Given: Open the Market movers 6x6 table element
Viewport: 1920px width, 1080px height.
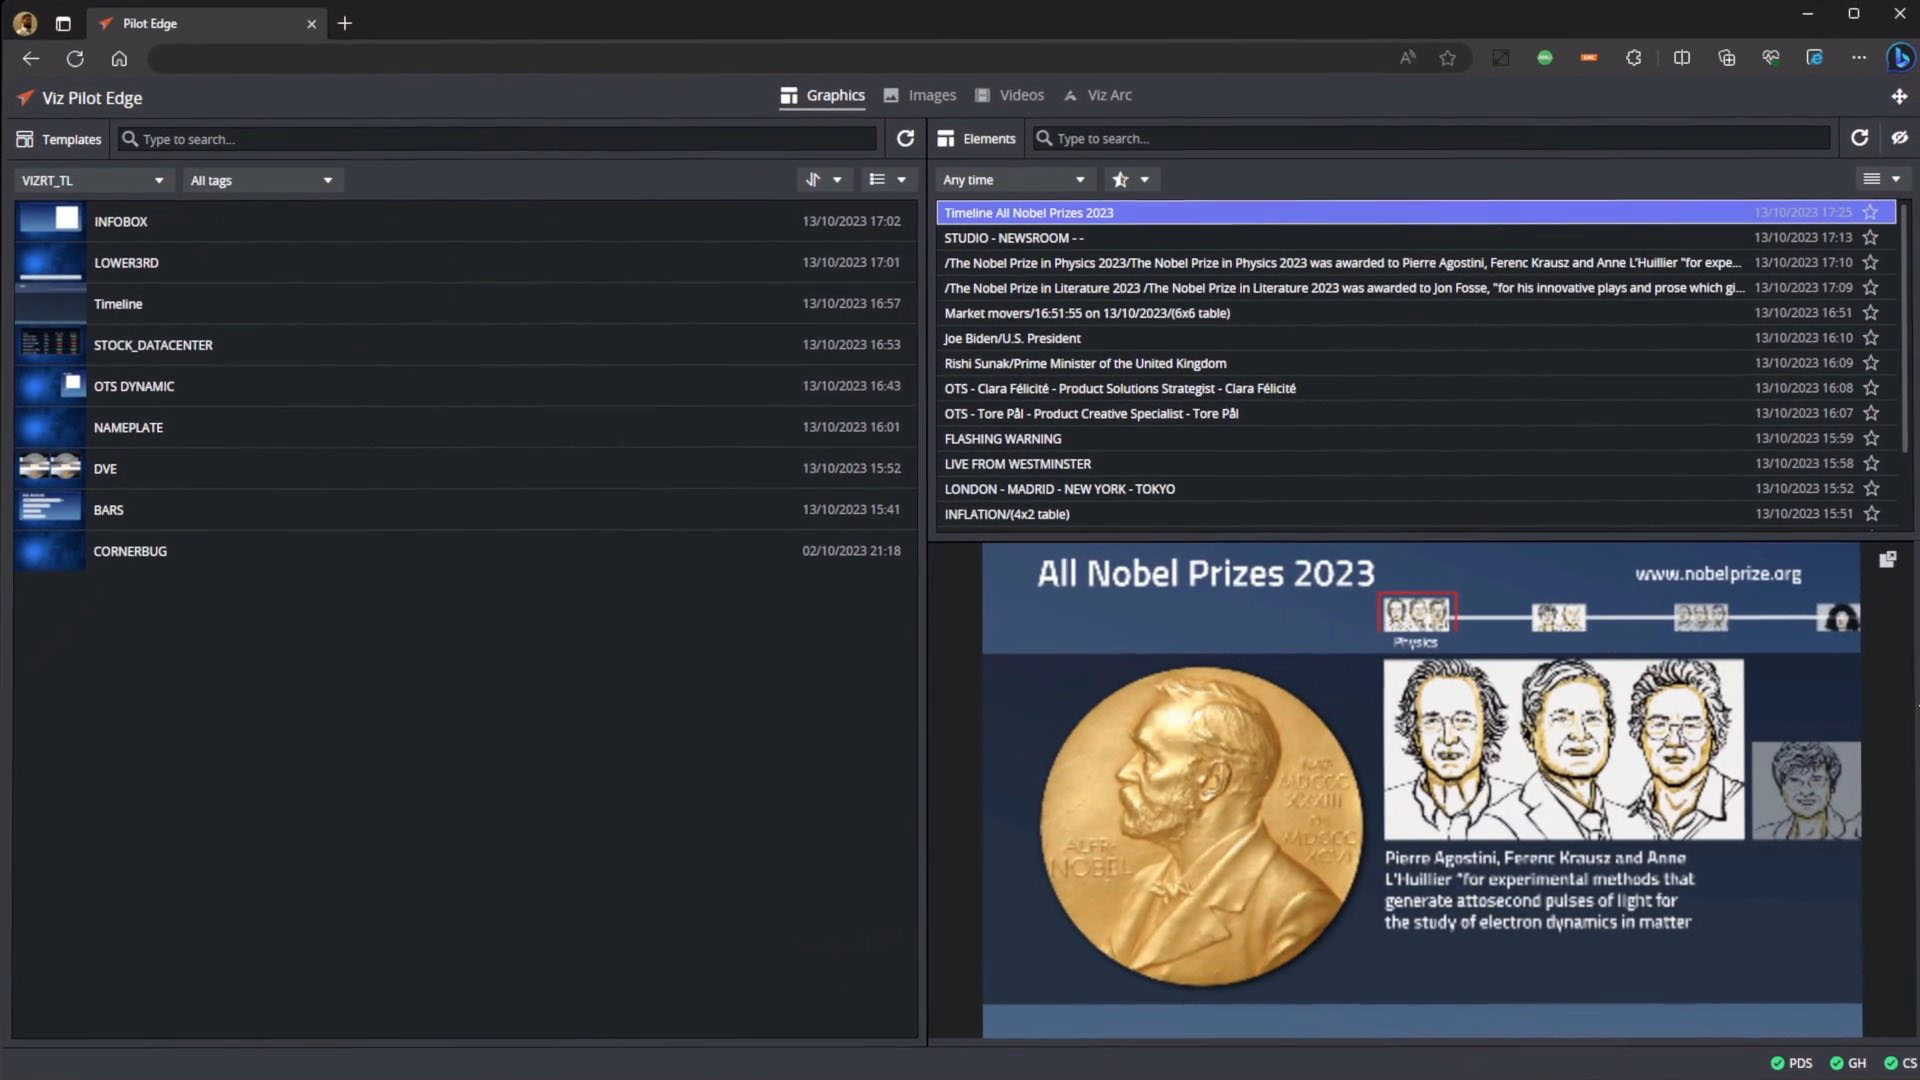Looking at the screenshot, I should (1416, 313).
